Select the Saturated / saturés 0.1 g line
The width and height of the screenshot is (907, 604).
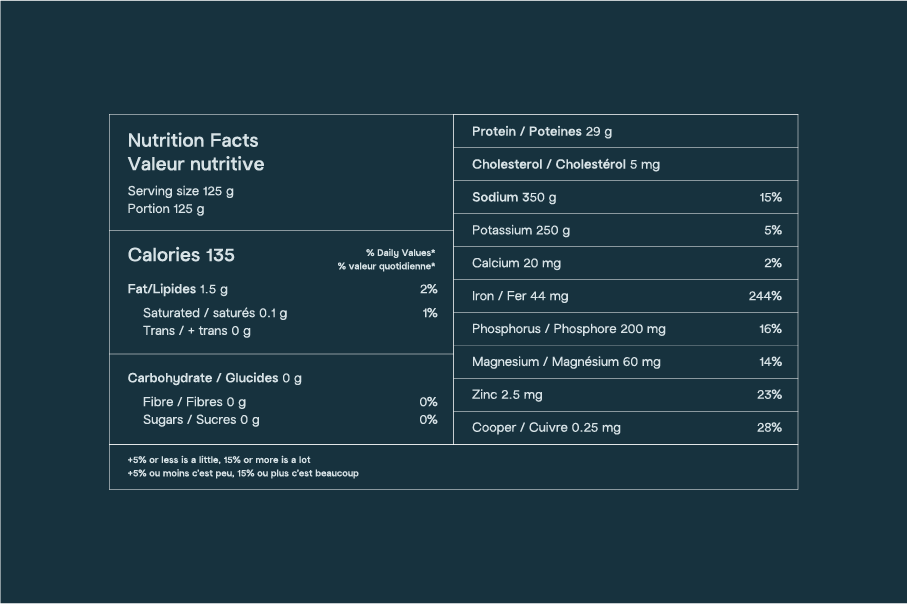(215, 313)
